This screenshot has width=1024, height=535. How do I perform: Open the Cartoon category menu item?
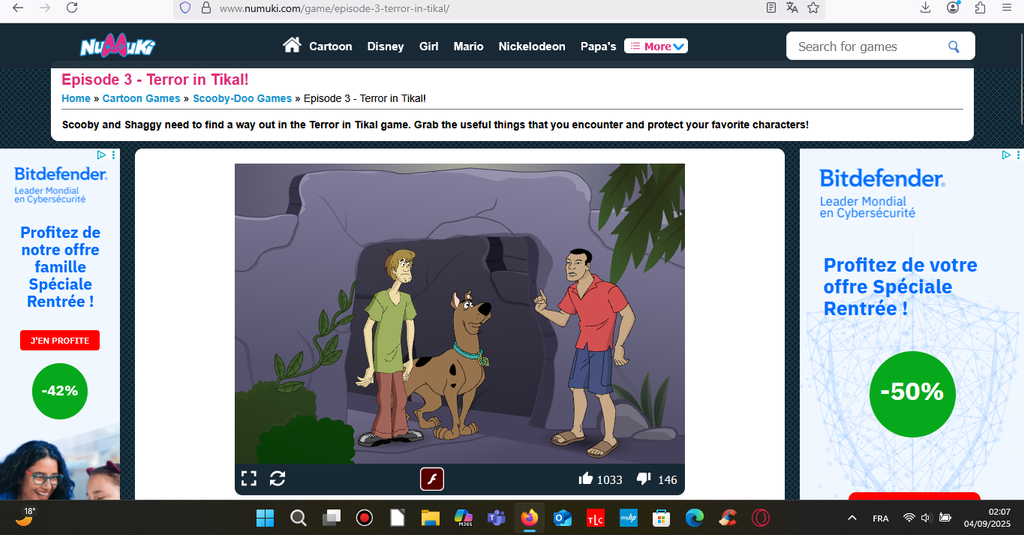(x=330, y=46)
